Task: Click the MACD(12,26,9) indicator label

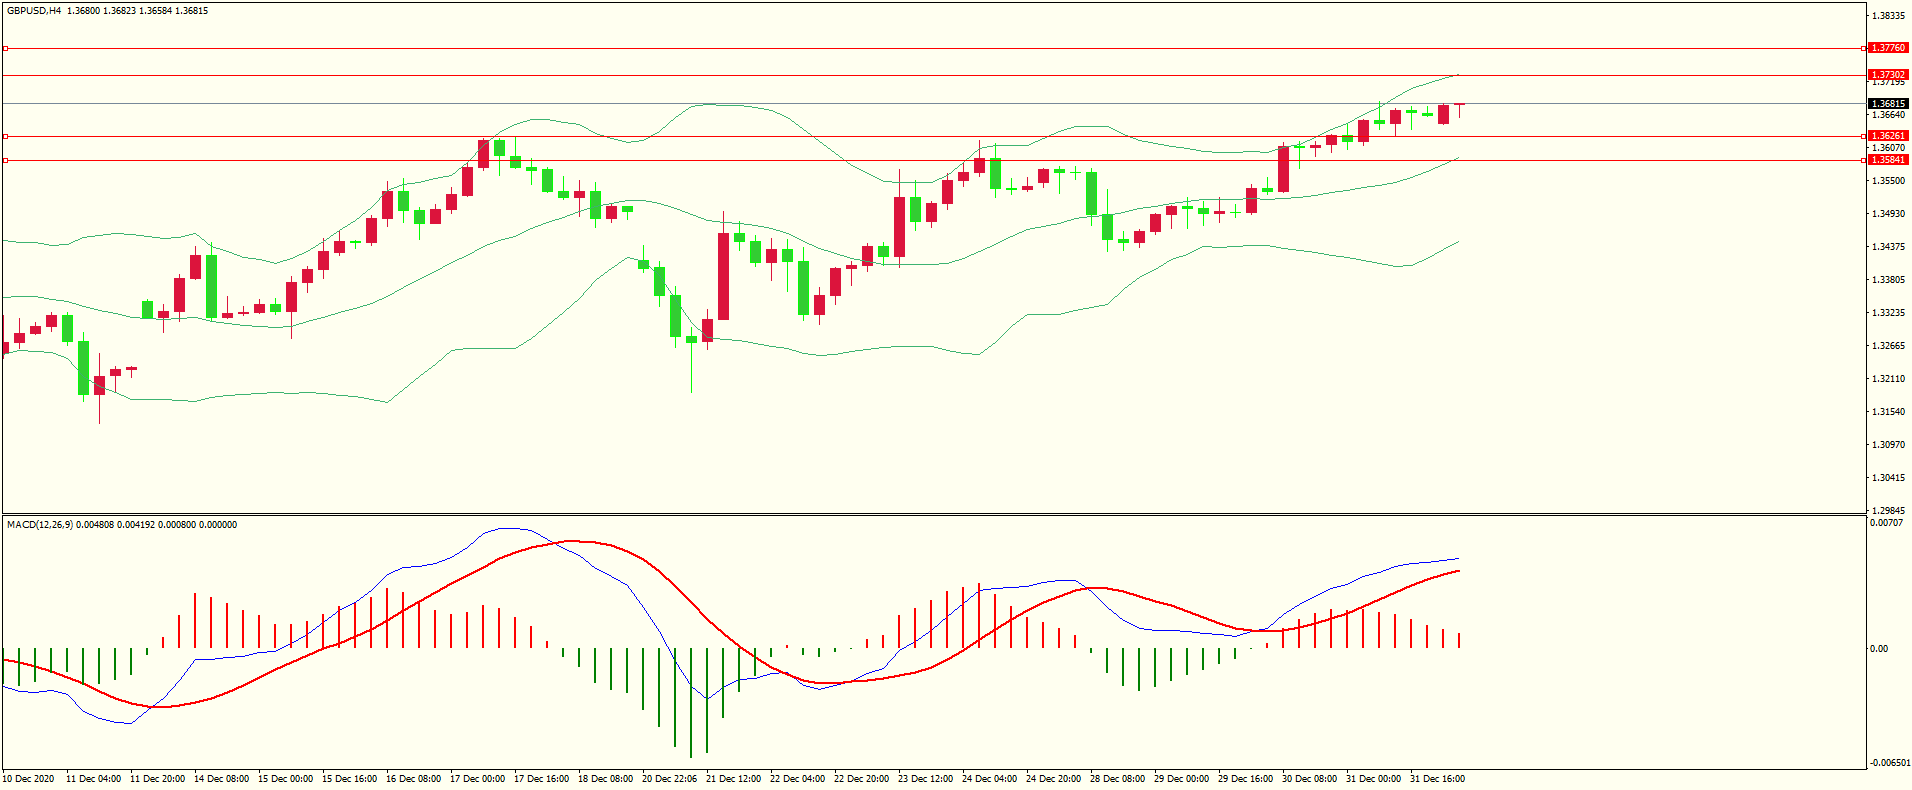Action: 40,525
